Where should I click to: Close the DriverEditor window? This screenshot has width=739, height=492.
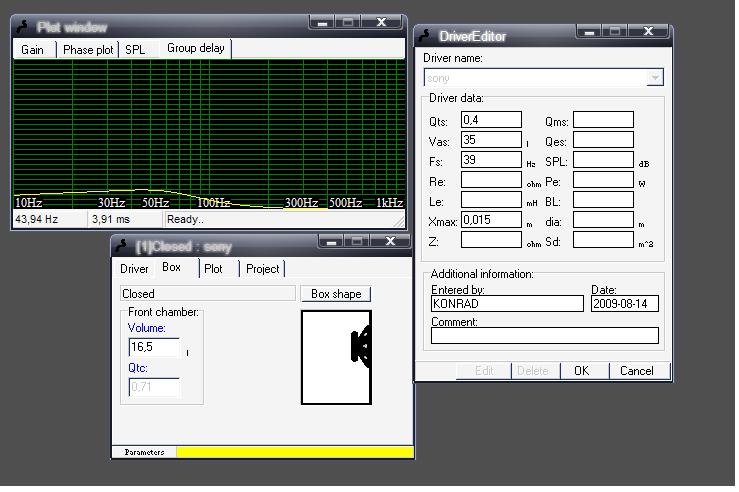tap(648, 32)
